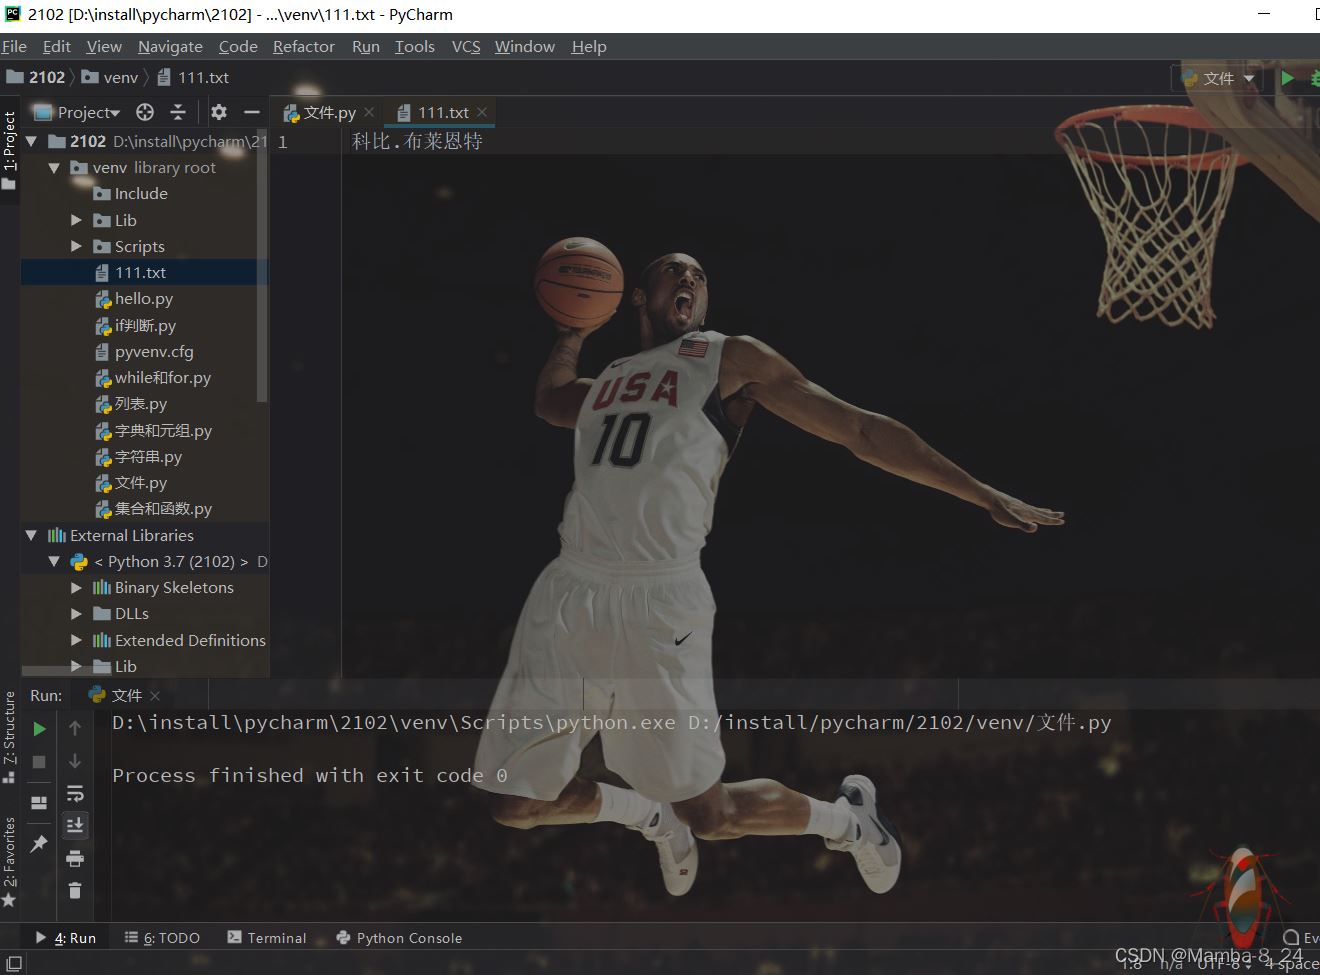Collapse the venv library root folder

(54, 168)
